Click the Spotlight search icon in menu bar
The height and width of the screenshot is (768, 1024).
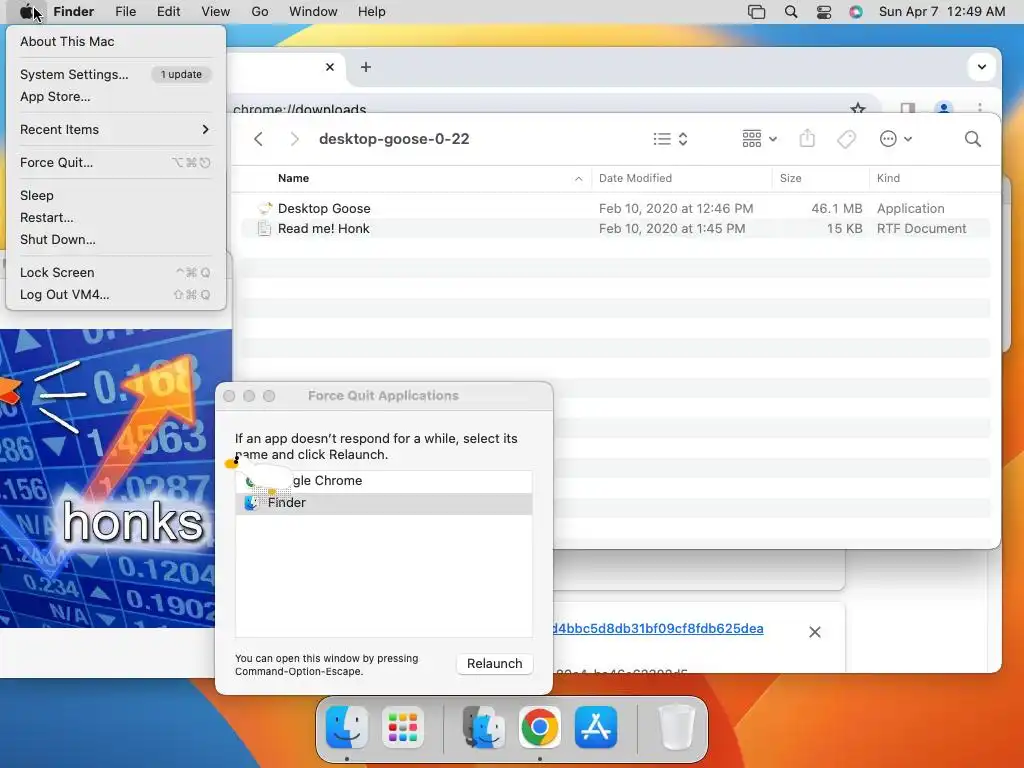coord(790,12)
